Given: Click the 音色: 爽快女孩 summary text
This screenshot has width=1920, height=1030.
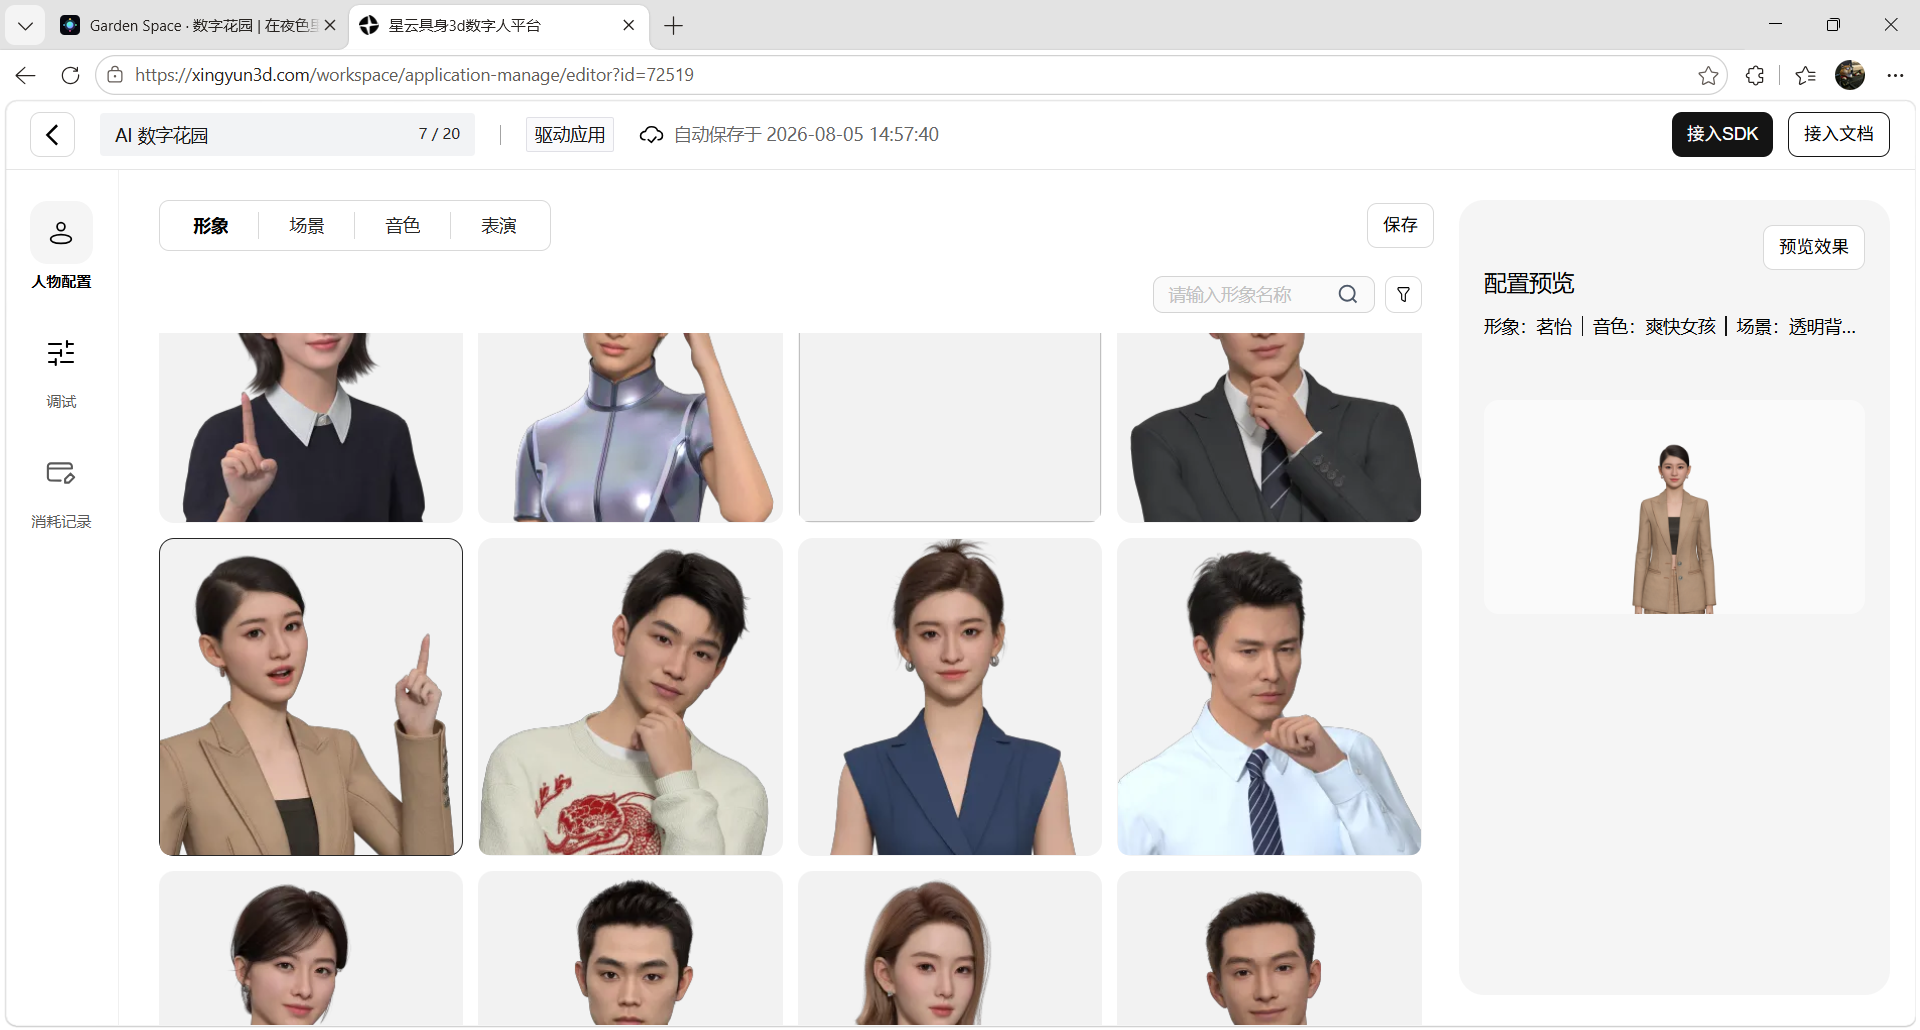Looking at the screenshot, I should [1654, 327].
